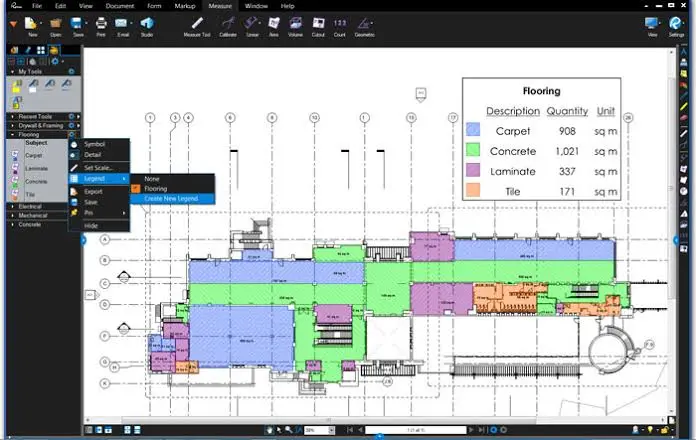Send the file via Email icon

click(x=122, y=23)
